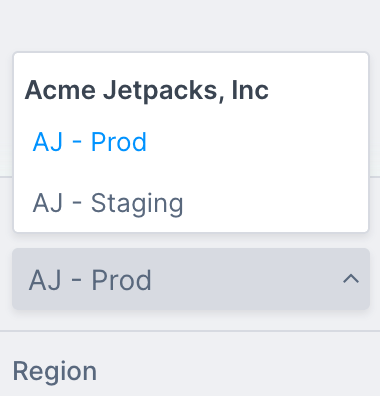Switch environment to AJ - Staging
The height and width of the screenshot is (396, 380).
tap(191, 202)
